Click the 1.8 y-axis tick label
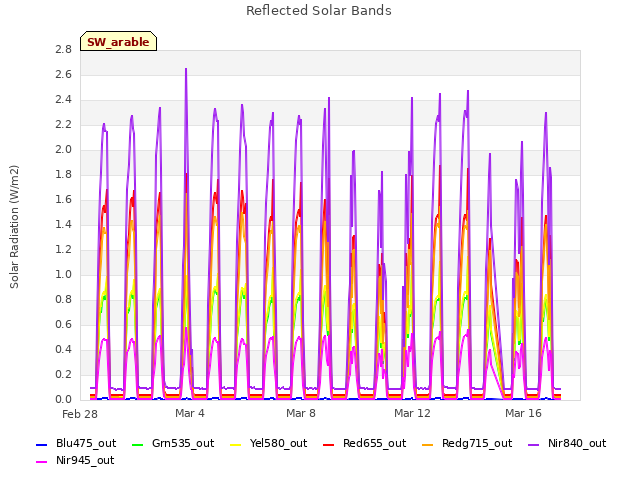 [x=63, y=174]
